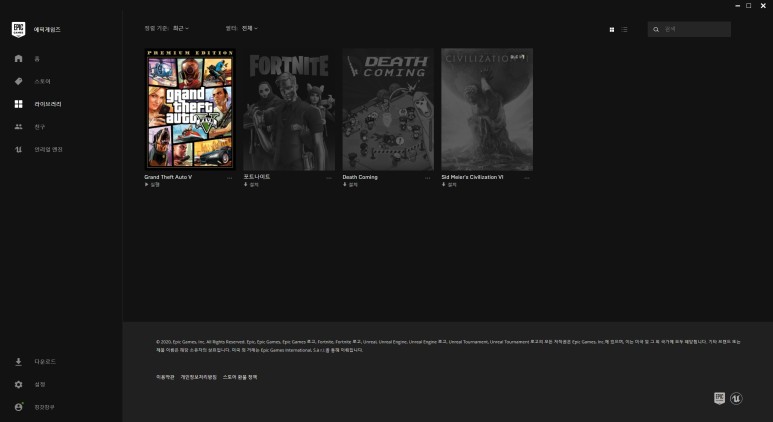Minimize the launcher window

[738, 5]
